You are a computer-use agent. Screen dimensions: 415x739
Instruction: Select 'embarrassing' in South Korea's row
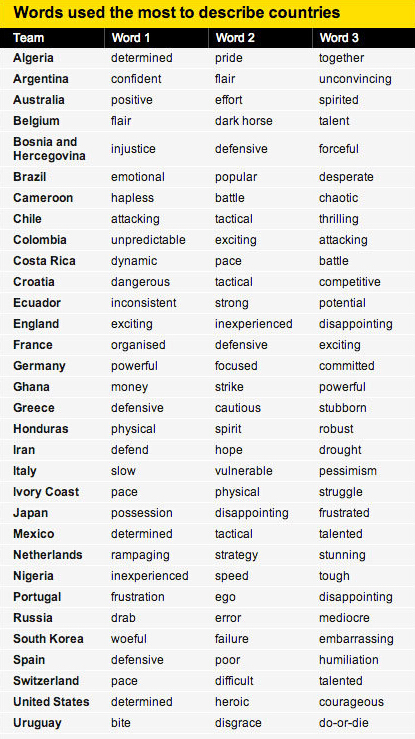pyautogui.click(x=356, y=639)
